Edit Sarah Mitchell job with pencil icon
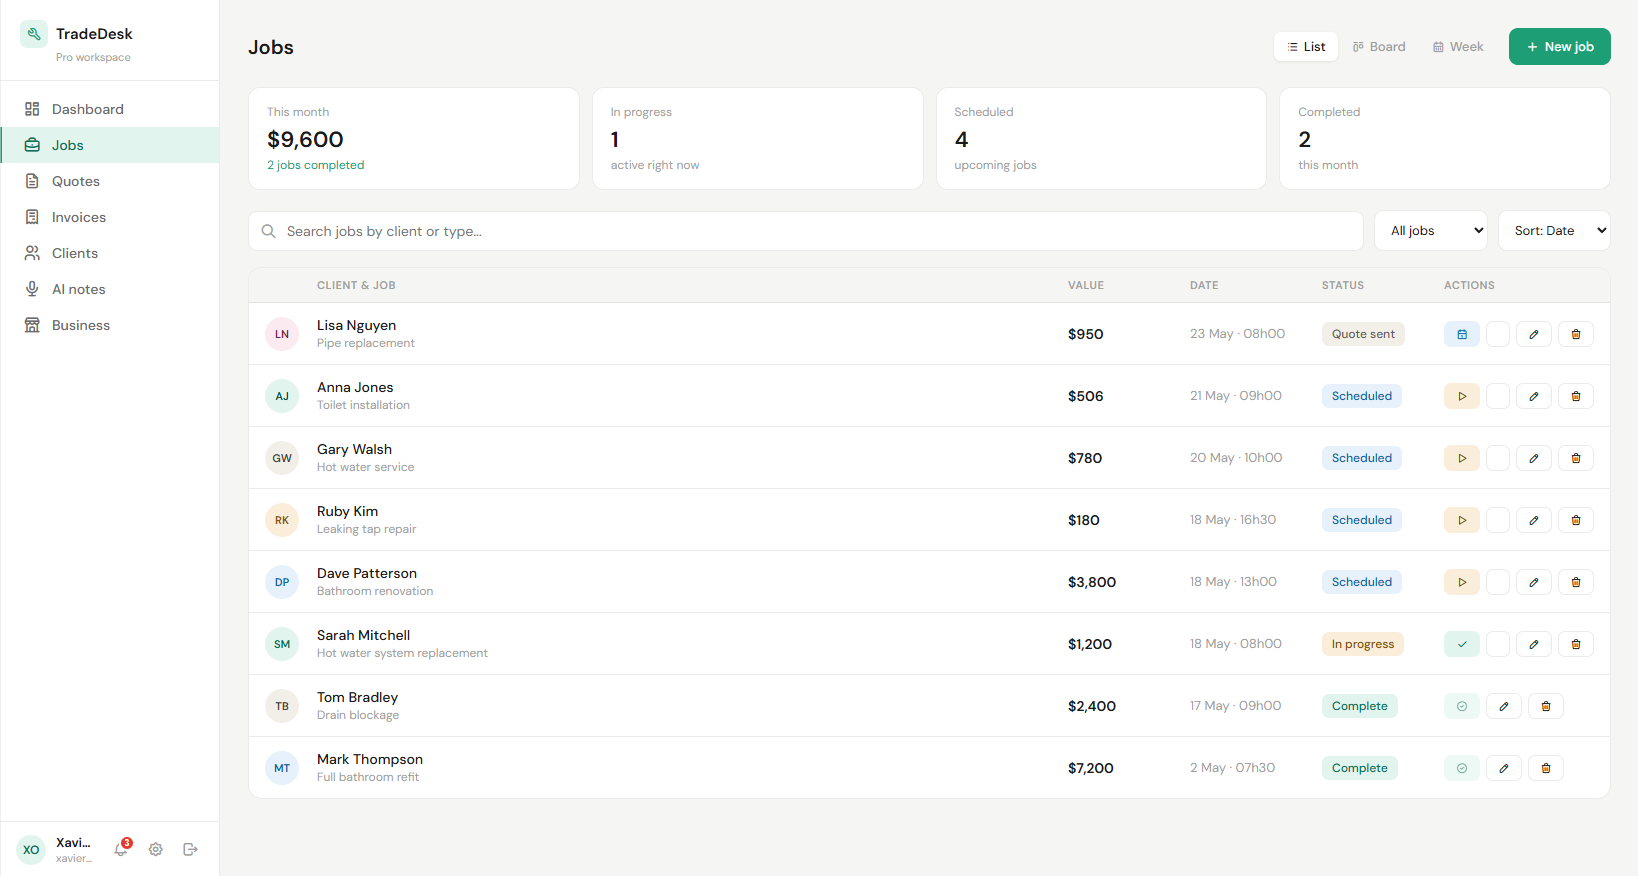The width and height of the screenshot is (1638, 876). [x=1533, y=644]
